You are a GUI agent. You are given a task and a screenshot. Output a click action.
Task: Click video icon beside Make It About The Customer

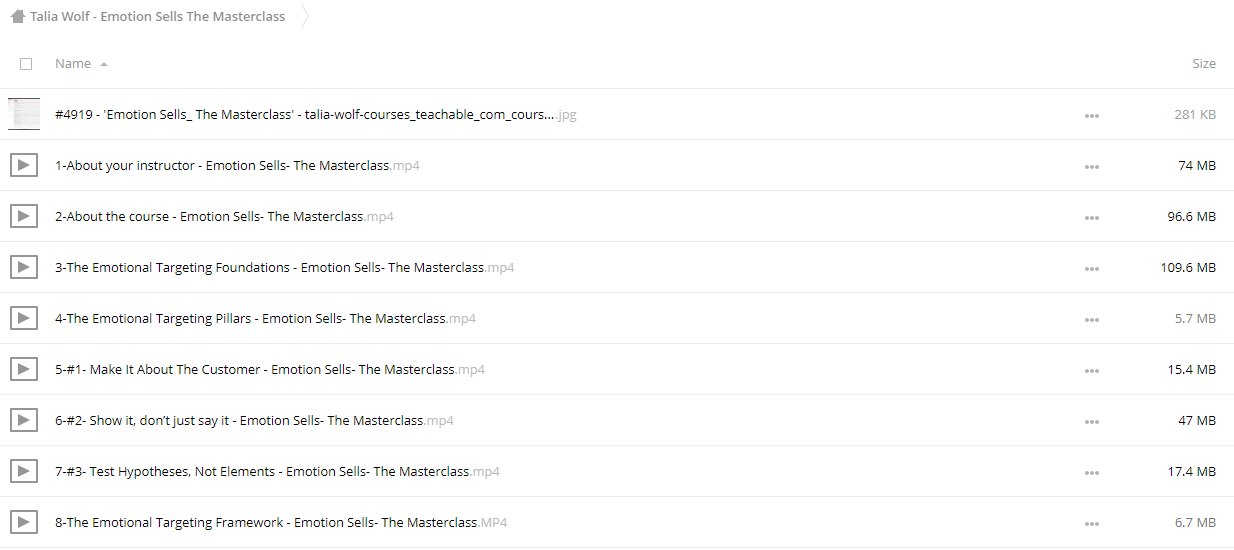(x=24, y=369)
